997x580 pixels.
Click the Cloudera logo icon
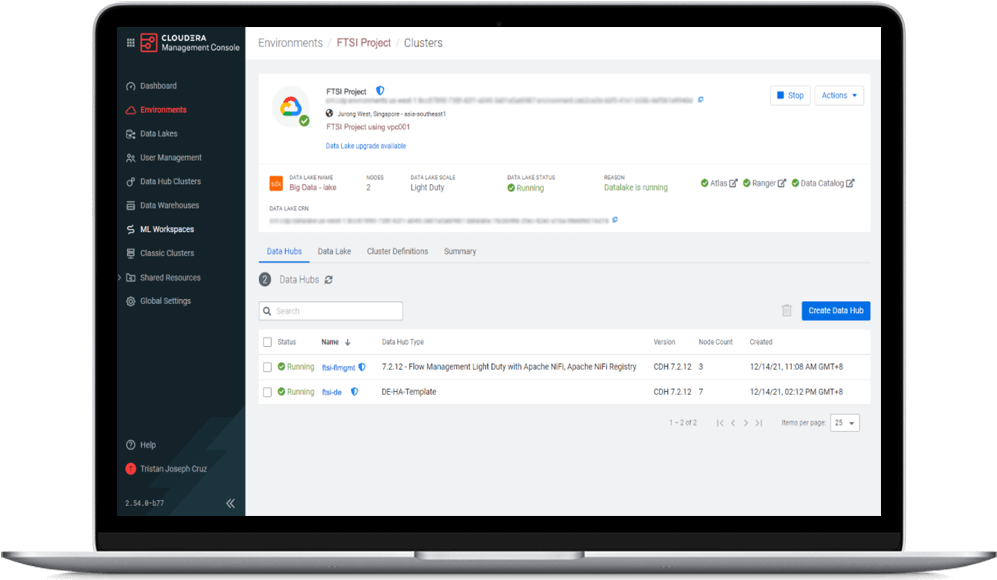pyautogui.click(x=149, y=43)
